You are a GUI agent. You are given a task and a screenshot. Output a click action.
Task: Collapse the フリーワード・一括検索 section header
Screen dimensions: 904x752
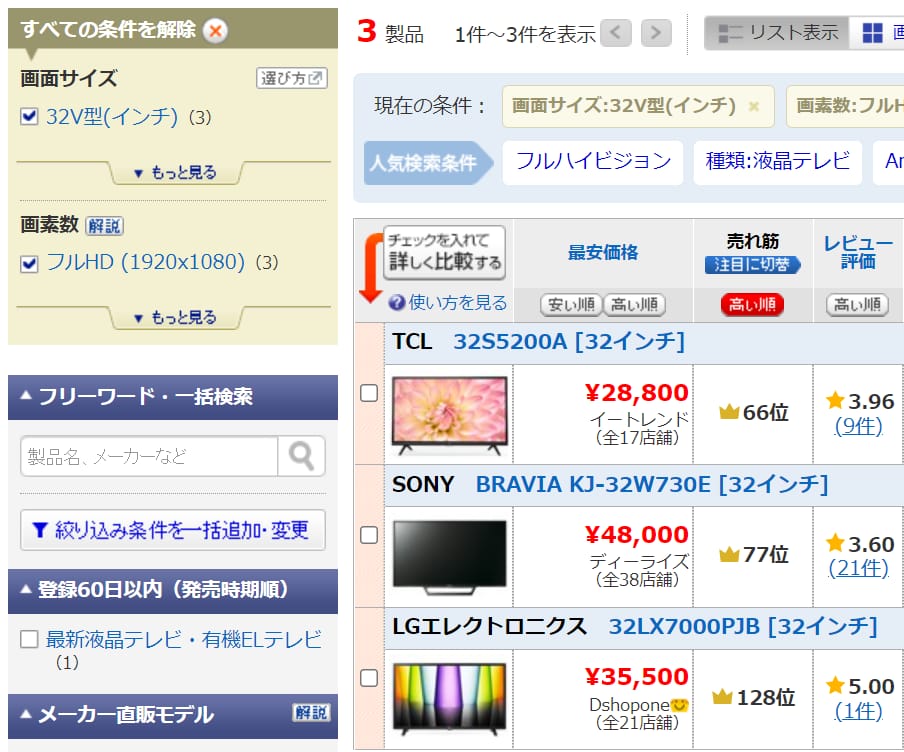(172, 397)
